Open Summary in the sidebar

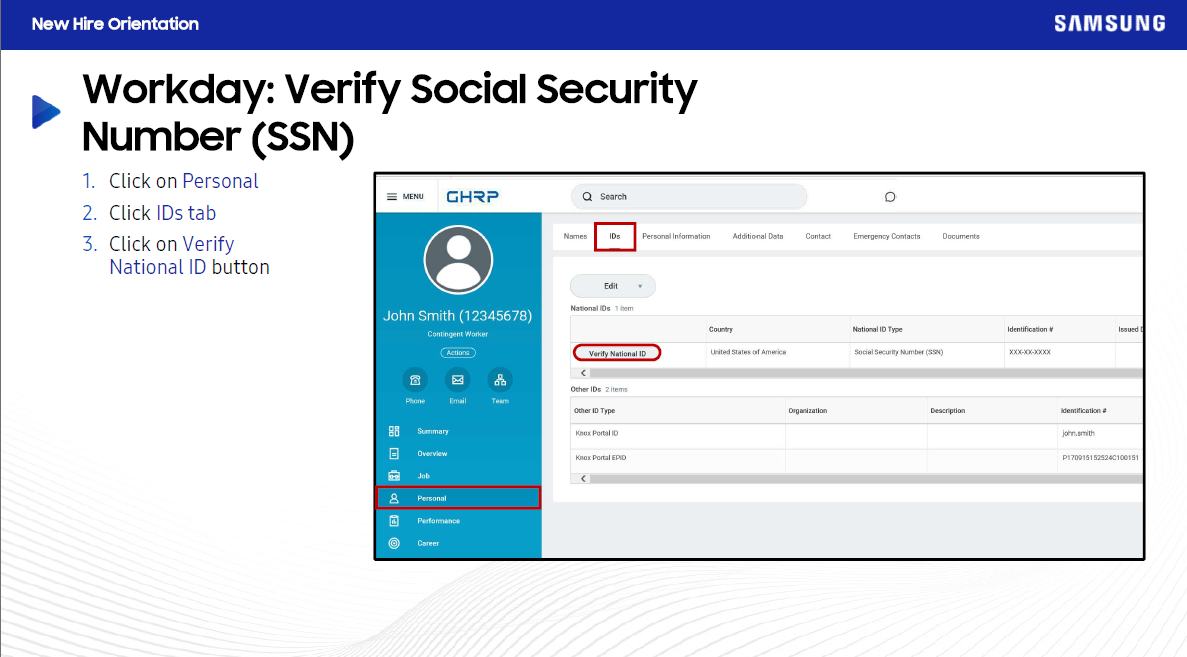[432, 431]
